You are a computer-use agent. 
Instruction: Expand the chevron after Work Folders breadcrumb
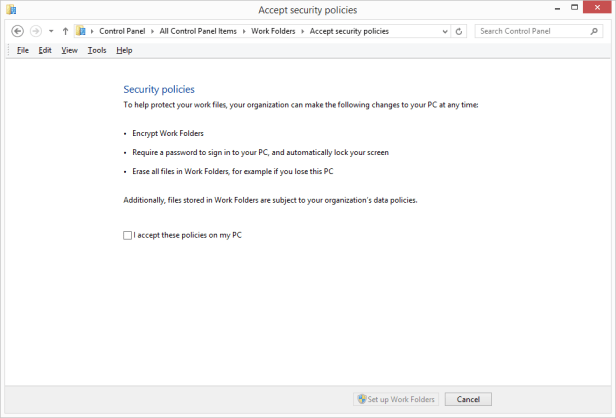[x=303, y=31]
